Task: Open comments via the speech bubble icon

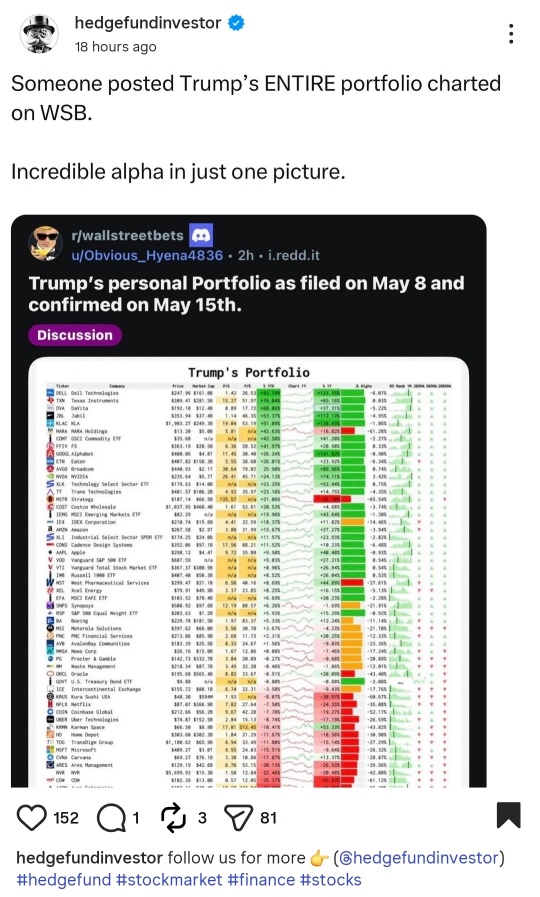Action: pyautogui.click(x=111, y=817)
